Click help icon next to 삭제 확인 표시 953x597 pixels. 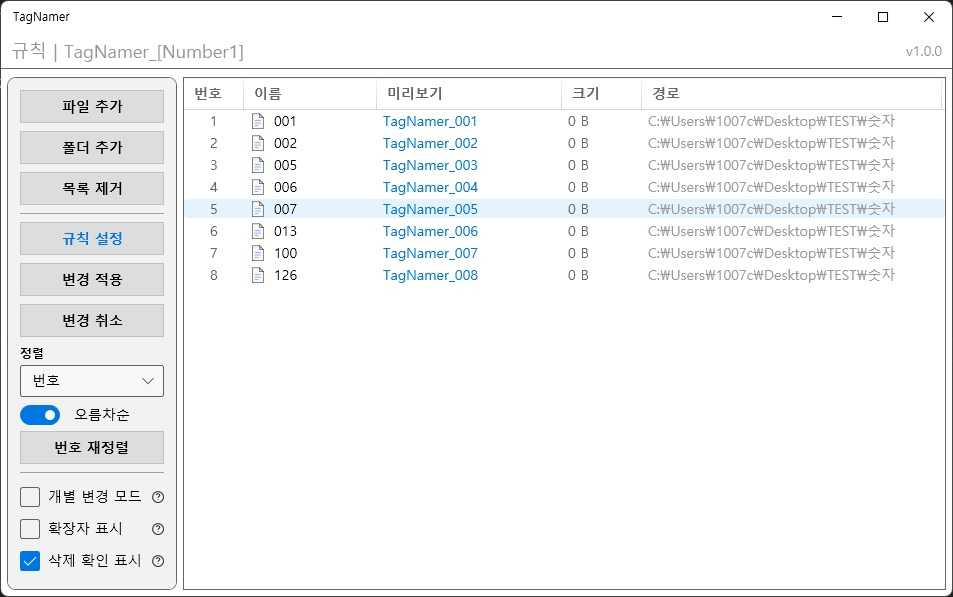(x=157, y=561)
